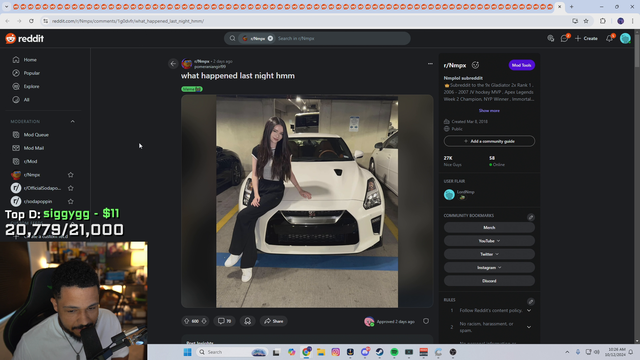Open the Reddit home logo
640x360 pixels.
click(x=24, y=38)
